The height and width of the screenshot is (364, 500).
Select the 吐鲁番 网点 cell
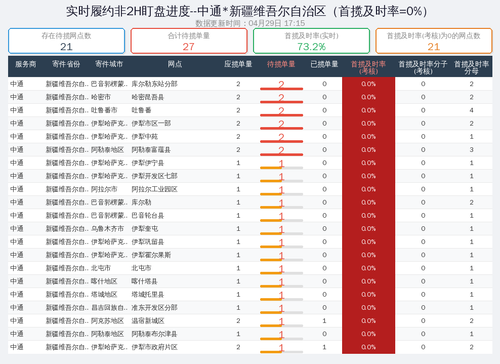click(x=141, y=110)
